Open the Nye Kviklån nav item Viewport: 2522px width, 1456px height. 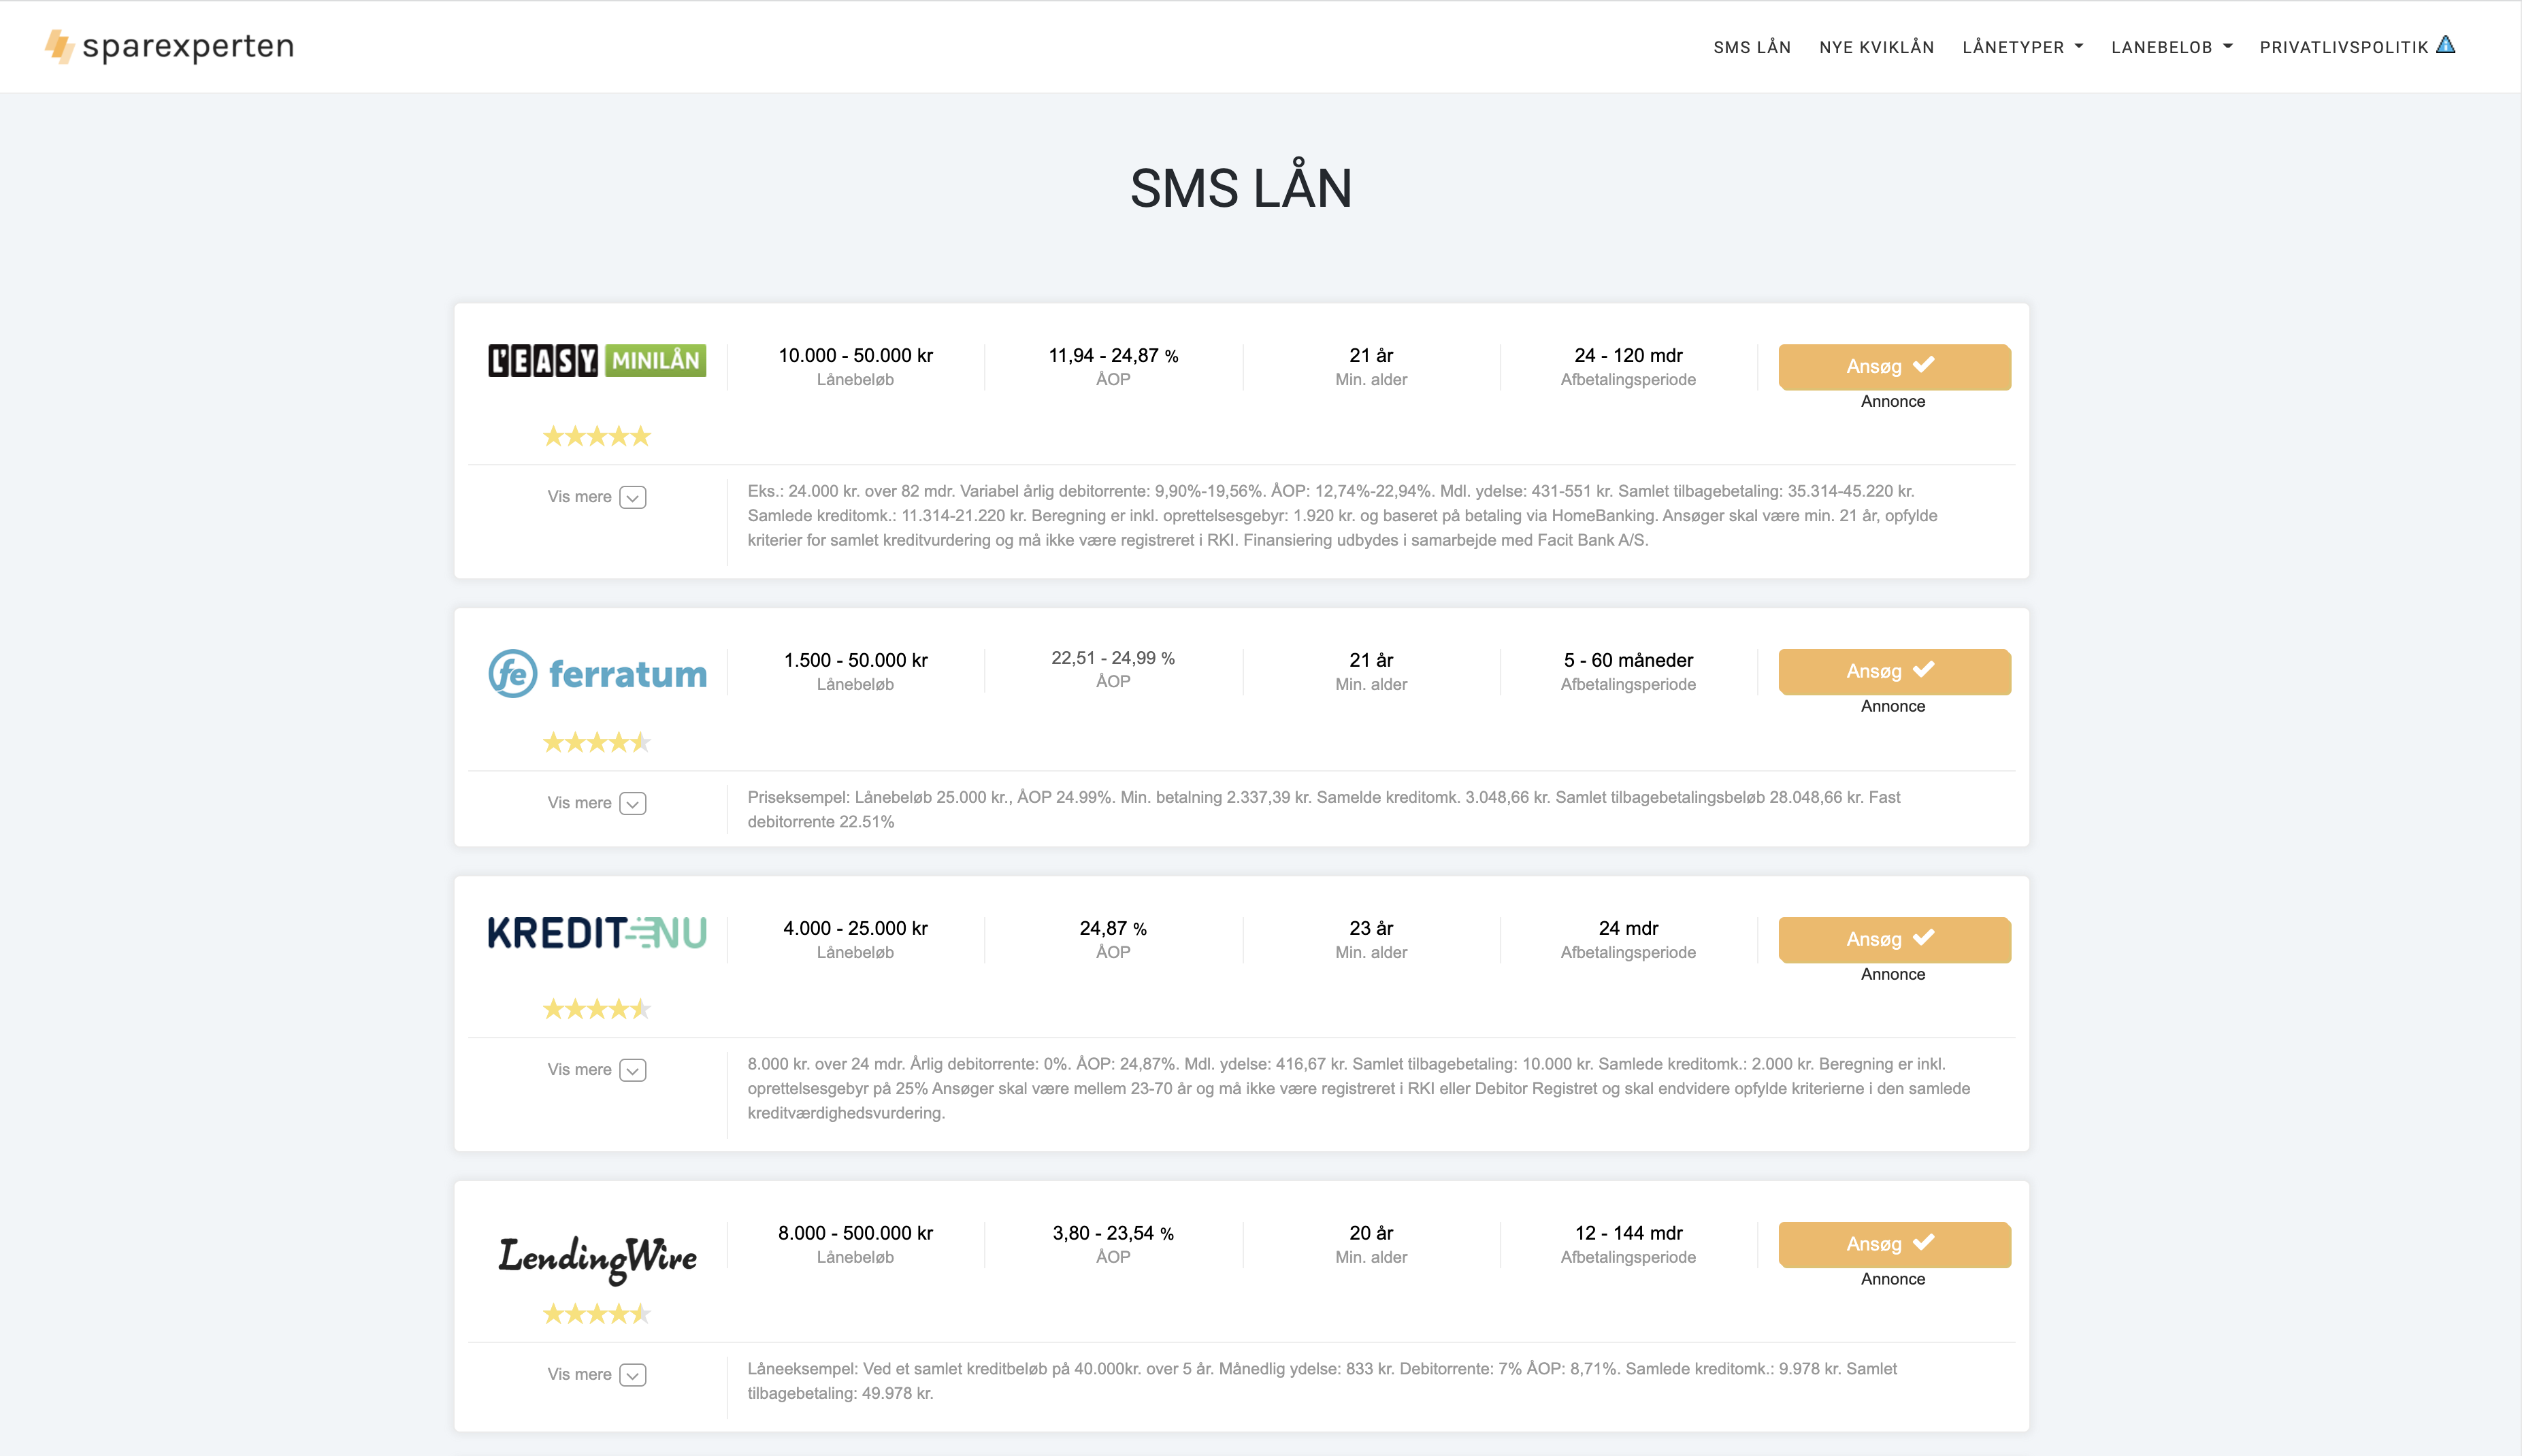[x=1876, y=47]
